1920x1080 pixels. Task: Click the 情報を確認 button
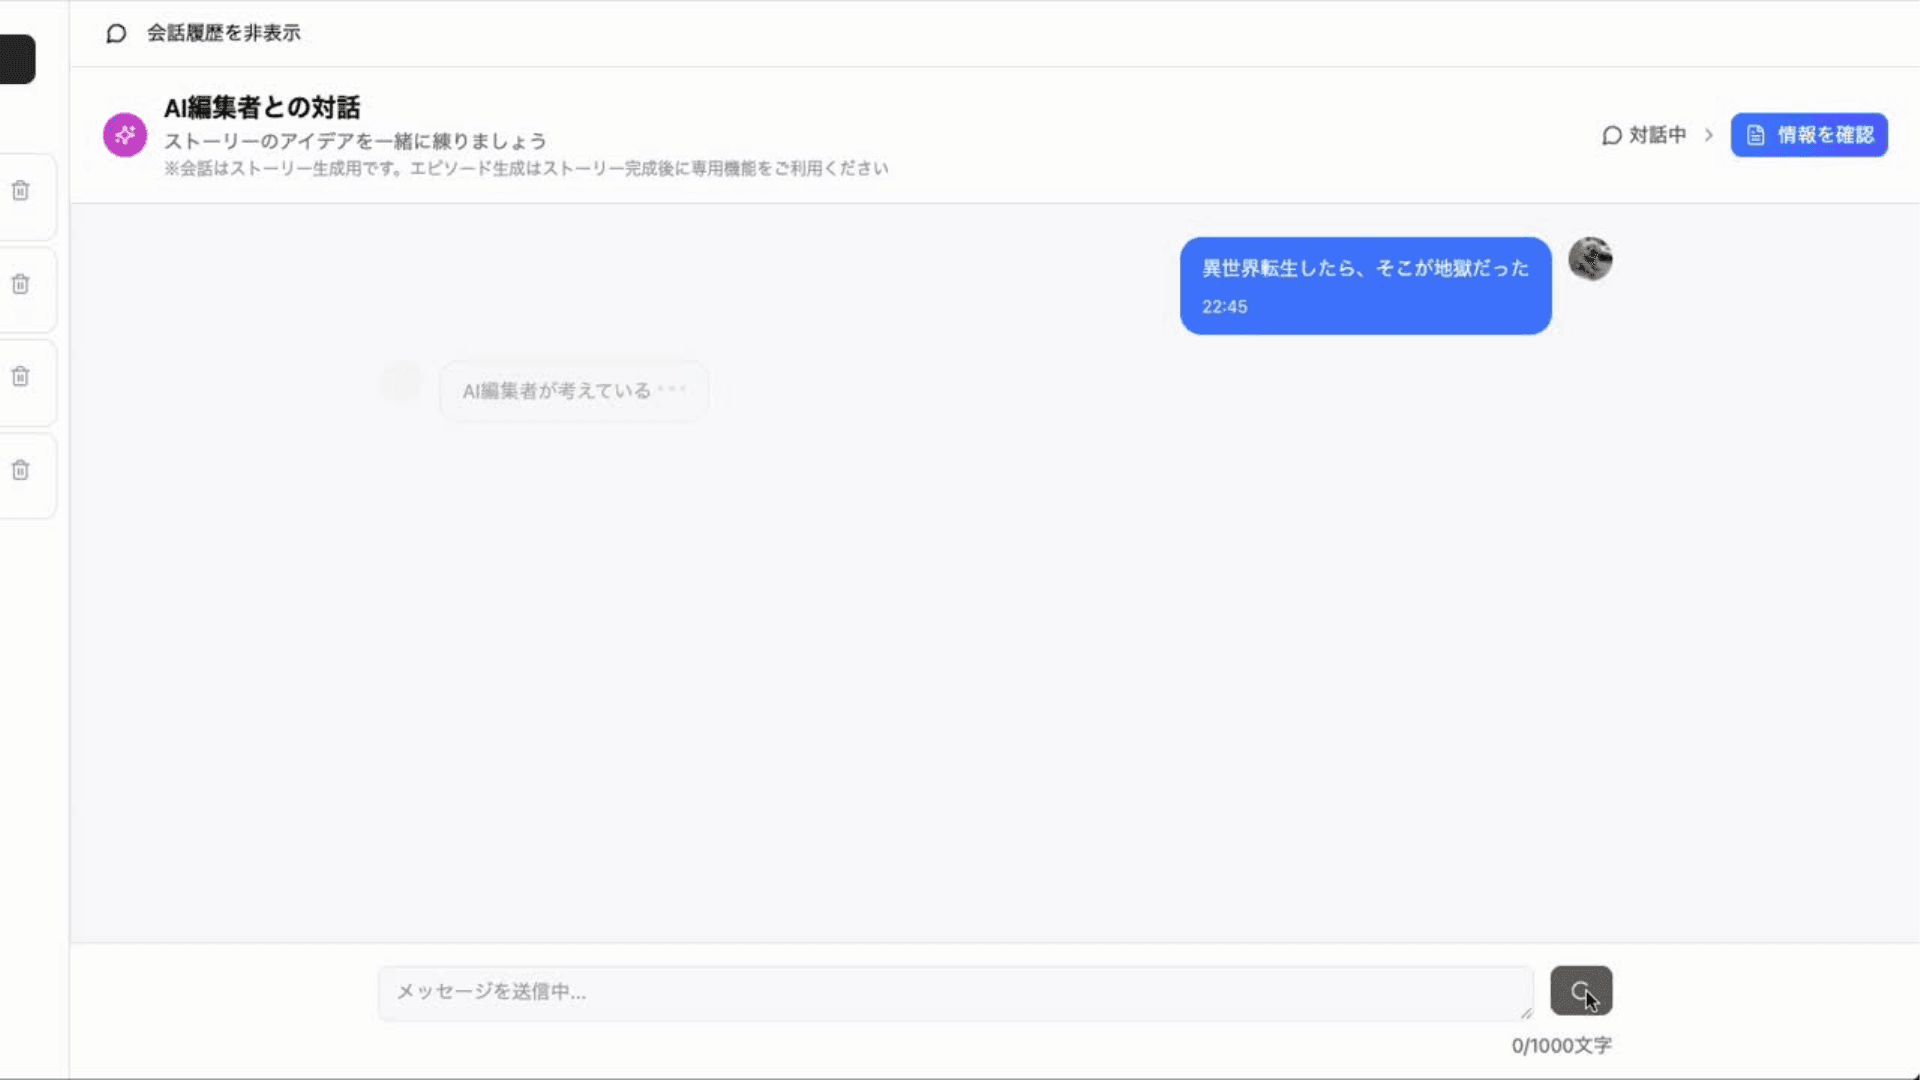point(1809,135)
